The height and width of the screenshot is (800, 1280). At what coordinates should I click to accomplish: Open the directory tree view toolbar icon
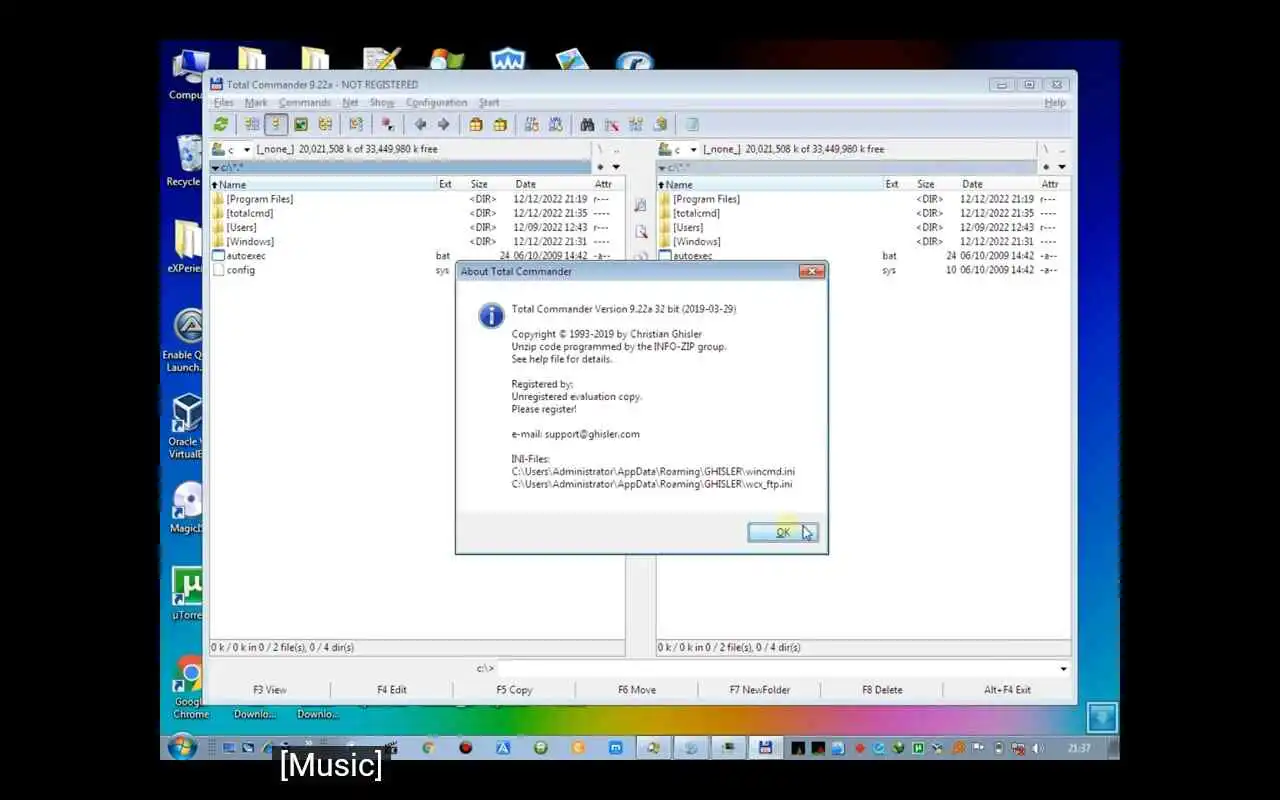325,125
